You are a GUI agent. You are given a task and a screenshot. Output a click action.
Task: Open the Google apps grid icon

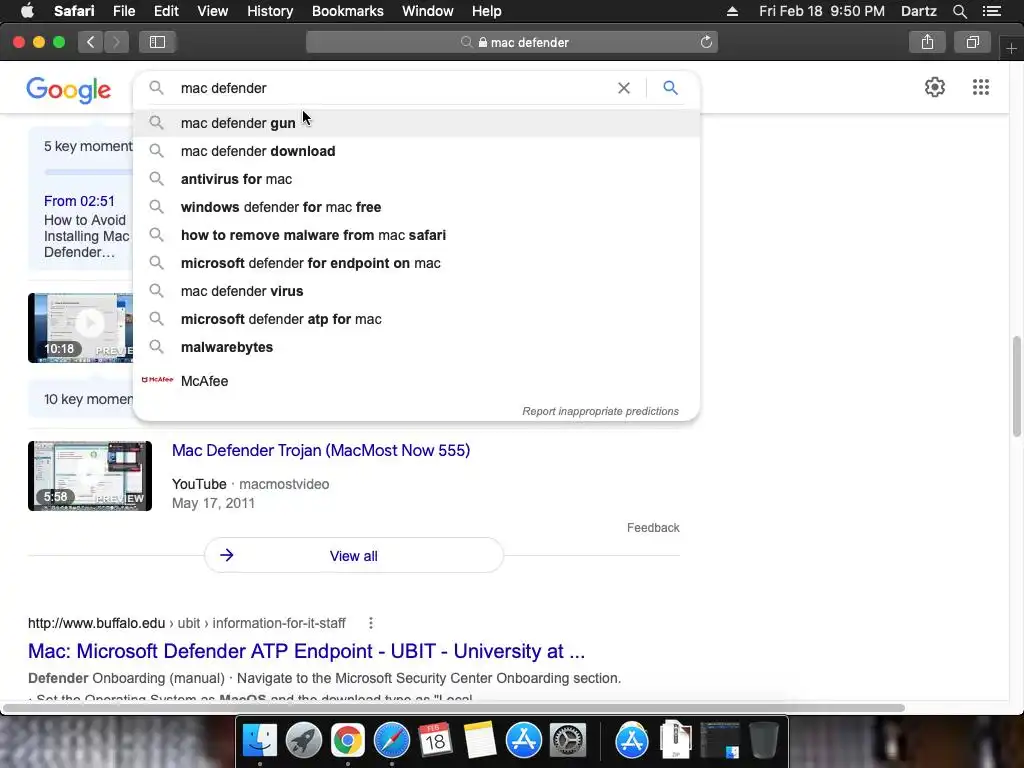pos(981,87)
